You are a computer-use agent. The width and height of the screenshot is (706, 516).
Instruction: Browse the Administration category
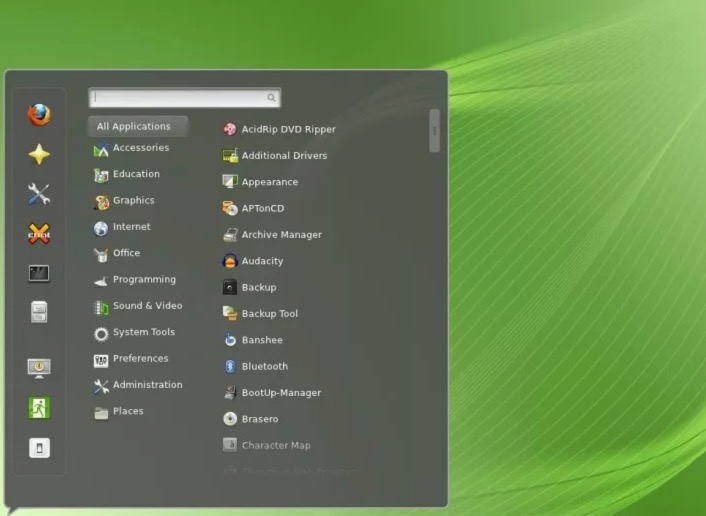138,385
